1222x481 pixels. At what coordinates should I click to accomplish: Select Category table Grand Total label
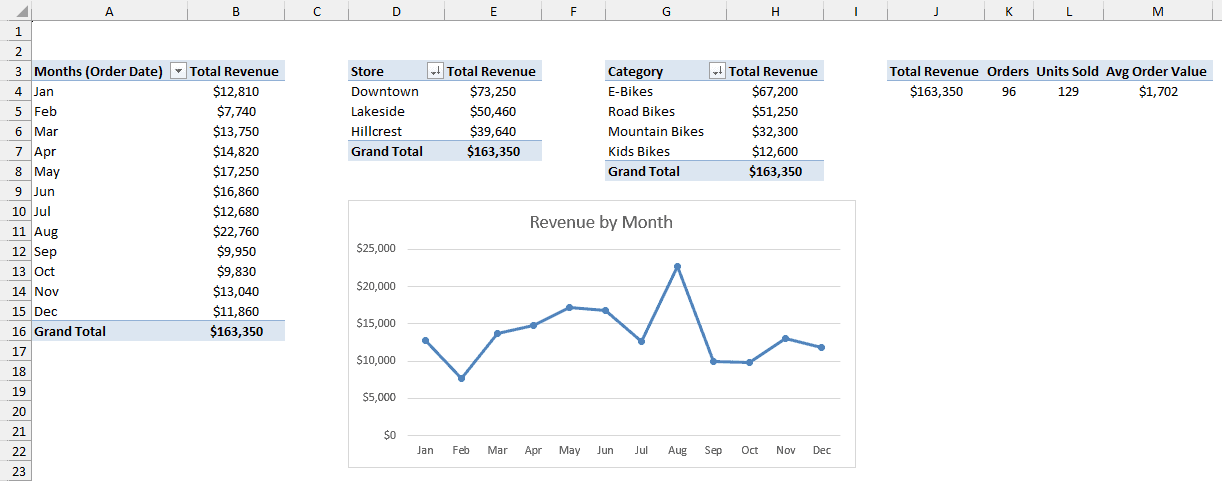coord(666,171)
